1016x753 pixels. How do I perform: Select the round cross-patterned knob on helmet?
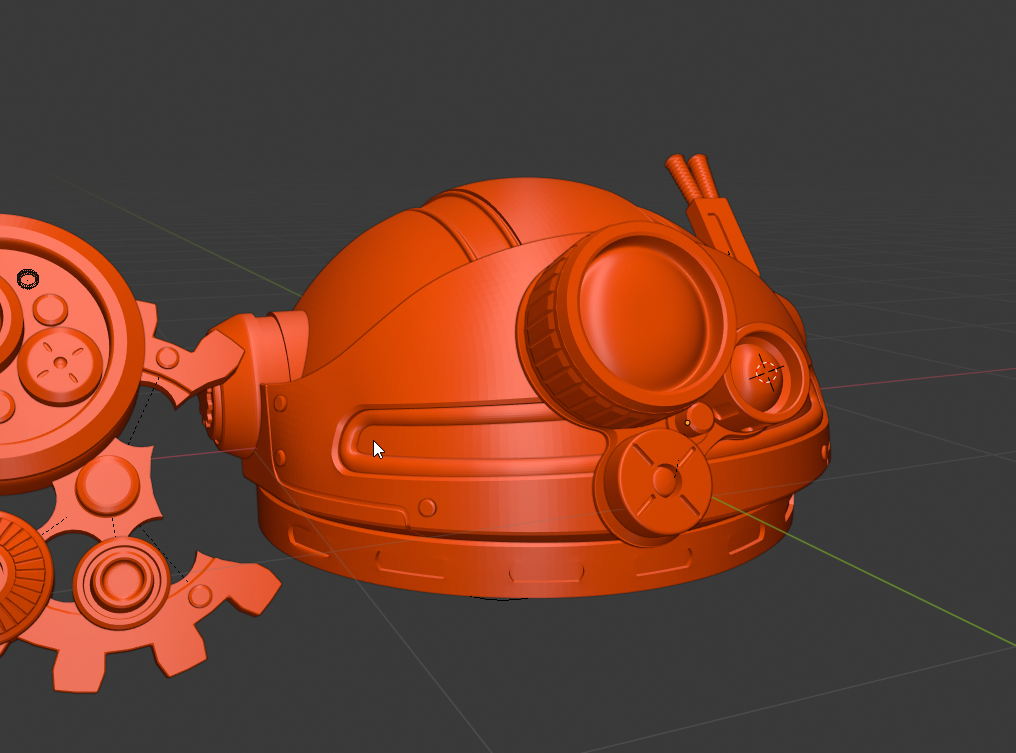click(x=658, y=481)
